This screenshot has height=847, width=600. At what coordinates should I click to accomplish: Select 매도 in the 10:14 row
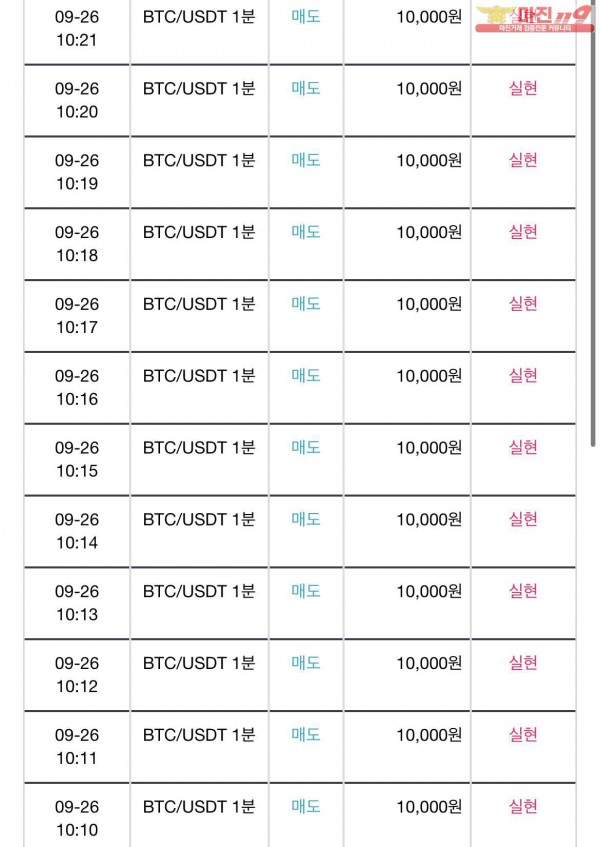(306, 519)
